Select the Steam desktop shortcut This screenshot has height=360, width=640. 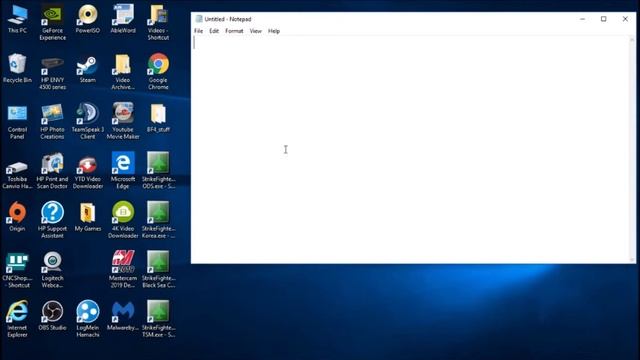(88, 69)
